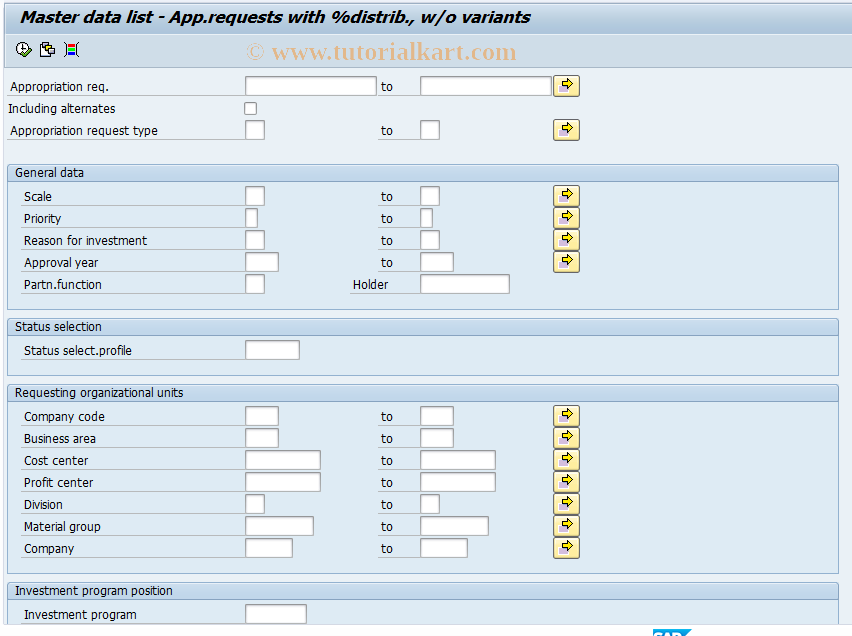852x636 pixels.
Task: Open multiple selection for Division
Action: [566, 504]
